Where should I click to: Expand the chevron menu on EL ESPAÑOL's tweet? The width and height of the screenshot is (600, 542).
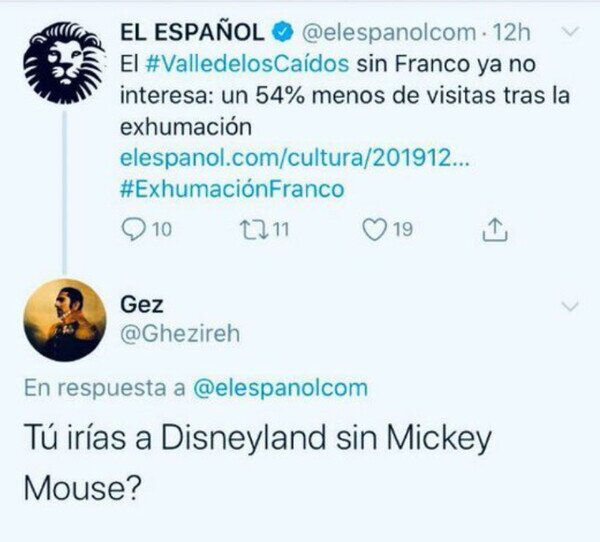click(x=571, y=33)
